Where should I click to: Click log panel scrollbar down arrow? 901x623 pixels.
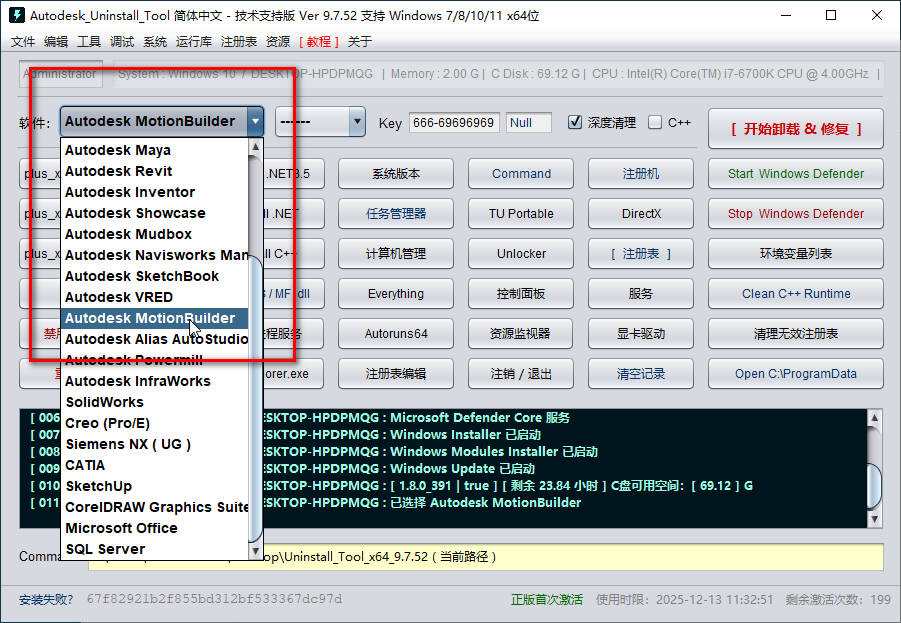point(875,520)
